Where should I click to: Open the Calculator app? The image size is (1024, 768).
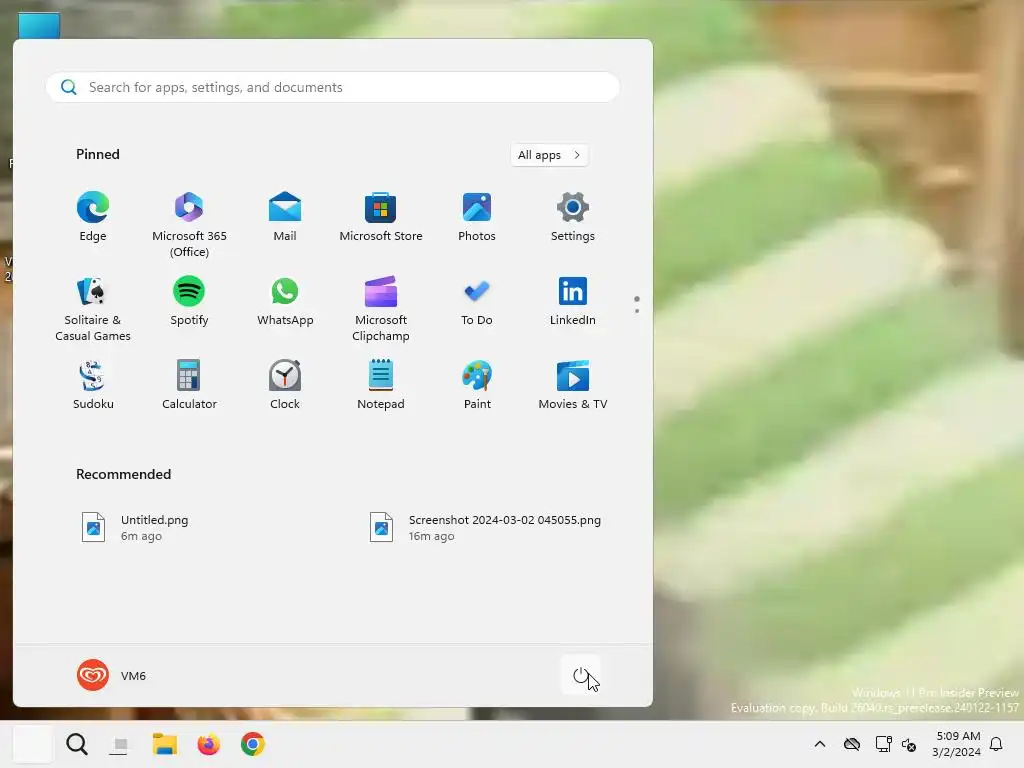tap(189, 385)
